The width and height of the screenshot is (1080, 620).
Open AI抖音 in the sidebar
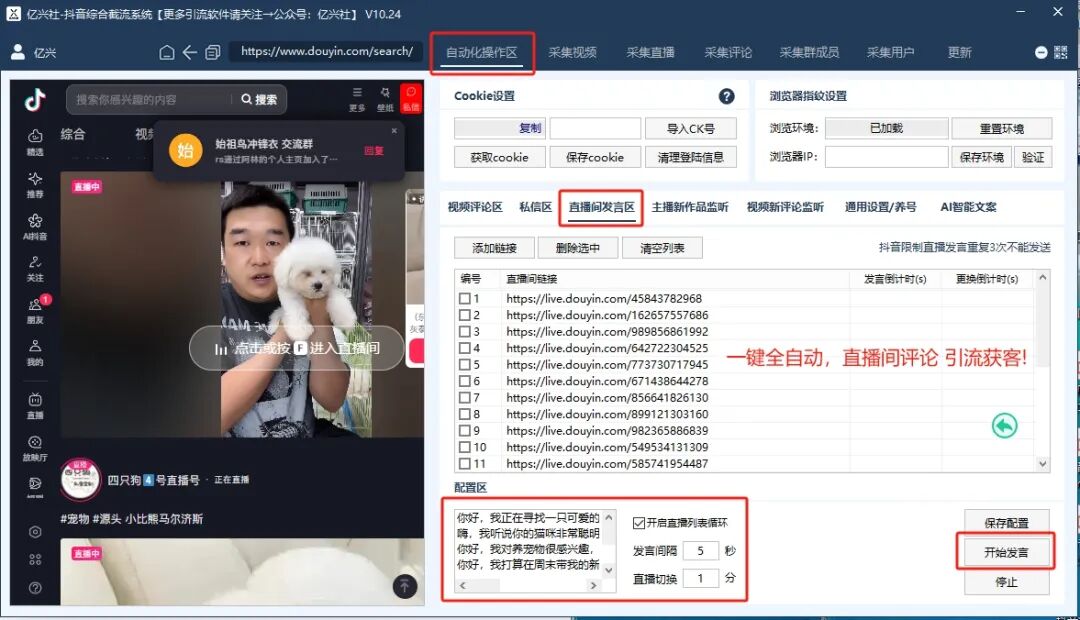[35, 227]
